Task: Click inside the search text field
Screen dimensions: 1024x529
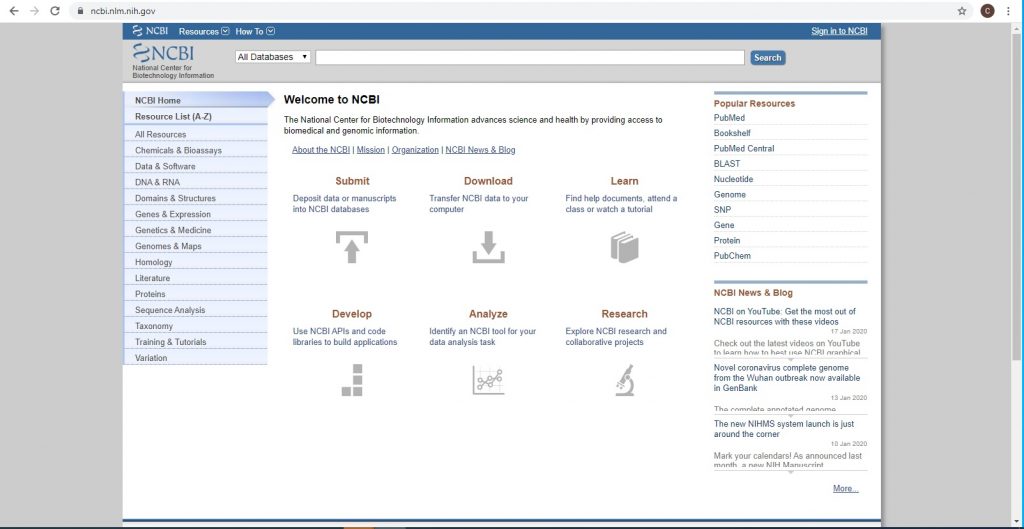Action: pos(530,57)
